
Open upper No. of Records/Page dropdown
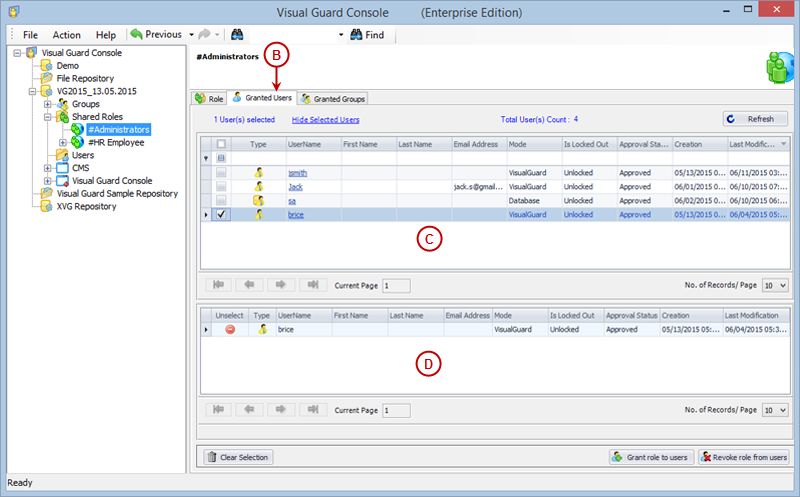775,286
